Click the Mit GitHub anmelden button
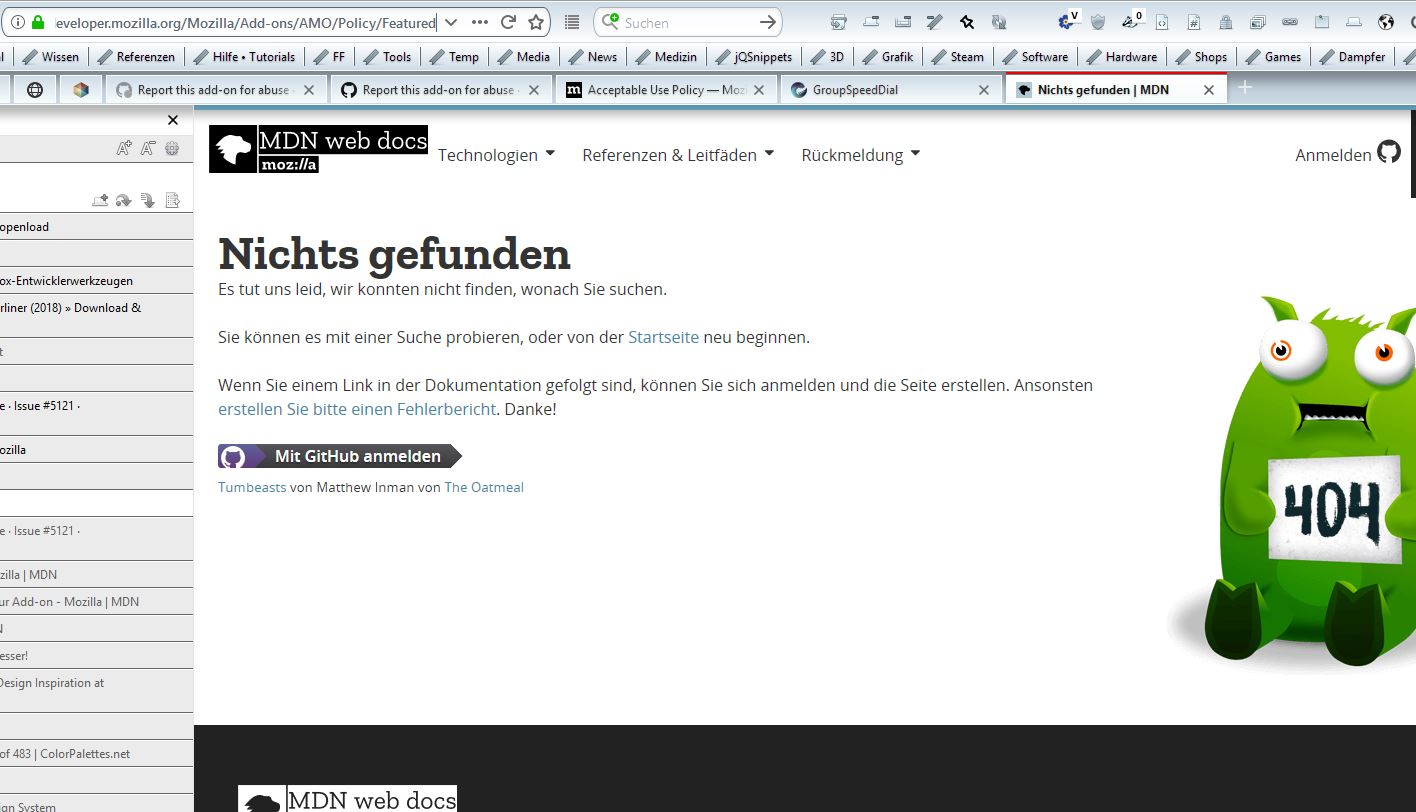Viewport: 1416px width, 812px height. coord(340,456)
